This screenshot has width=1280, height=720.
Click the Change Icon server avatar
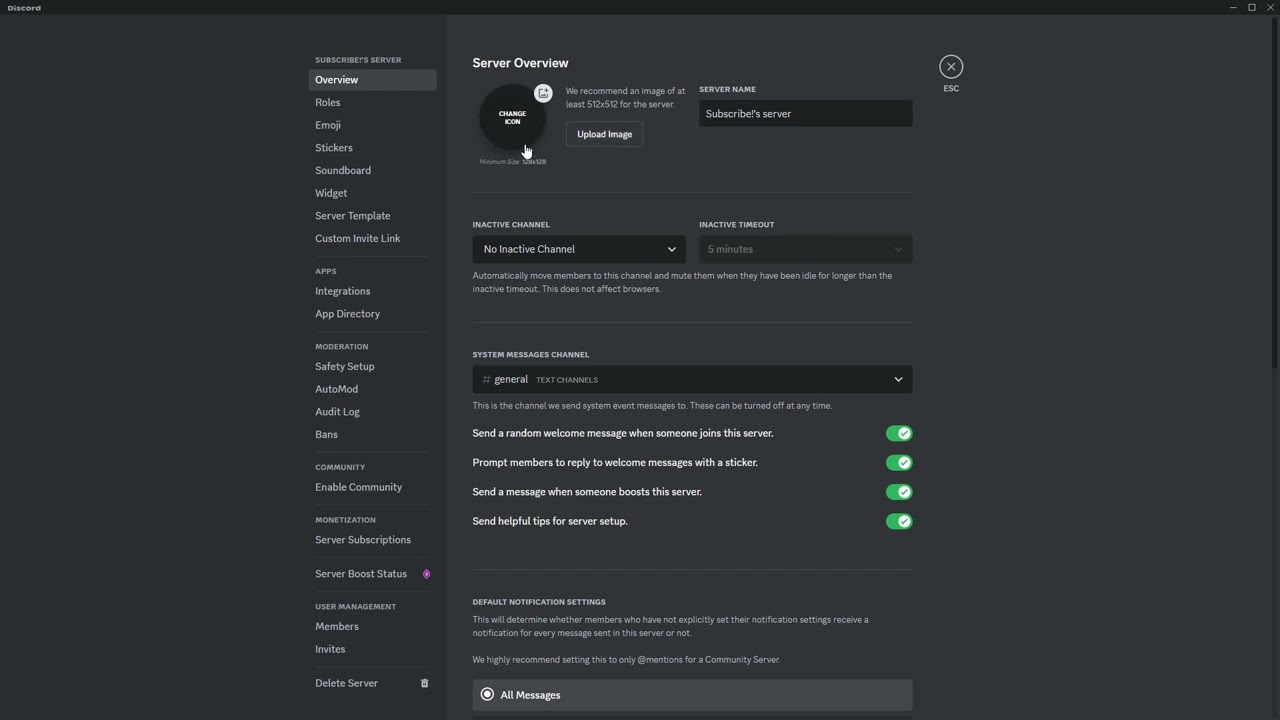[512, 118]
